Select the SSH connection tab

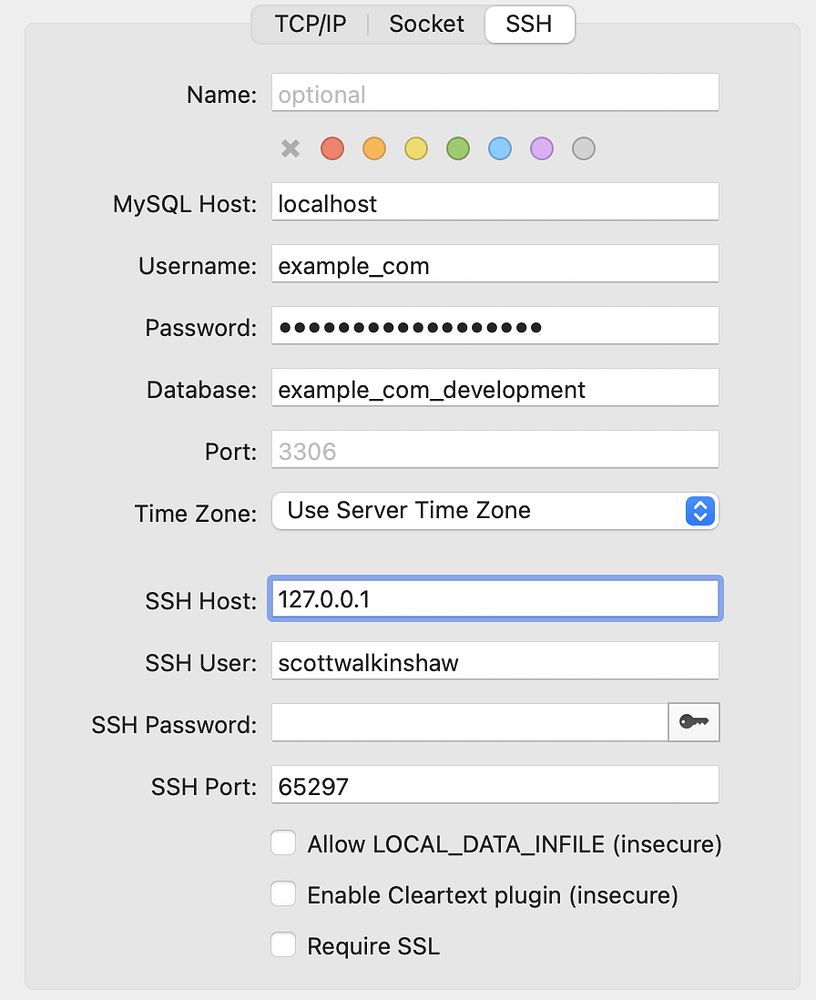click(x=529, y=24)
